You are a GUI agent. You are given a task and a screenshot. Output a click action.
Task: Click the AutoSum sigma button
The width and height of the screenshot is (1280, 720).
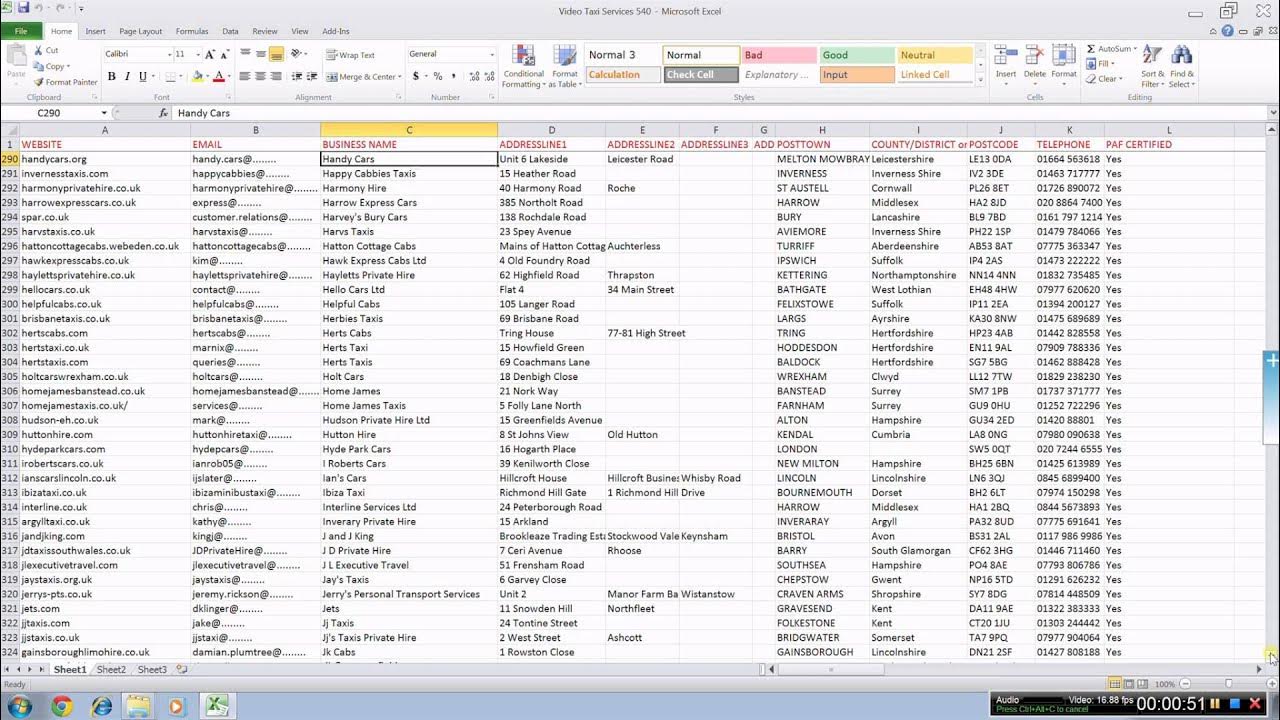pos(1091,49)
